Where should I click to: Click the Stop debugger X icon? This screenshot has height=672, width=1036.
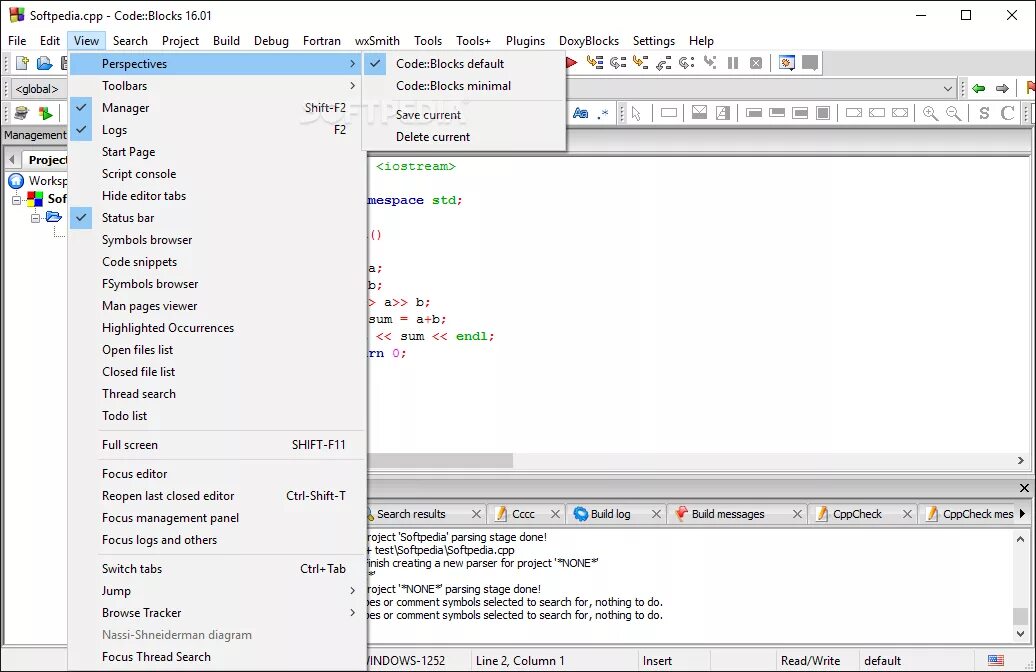coord(756,63)
